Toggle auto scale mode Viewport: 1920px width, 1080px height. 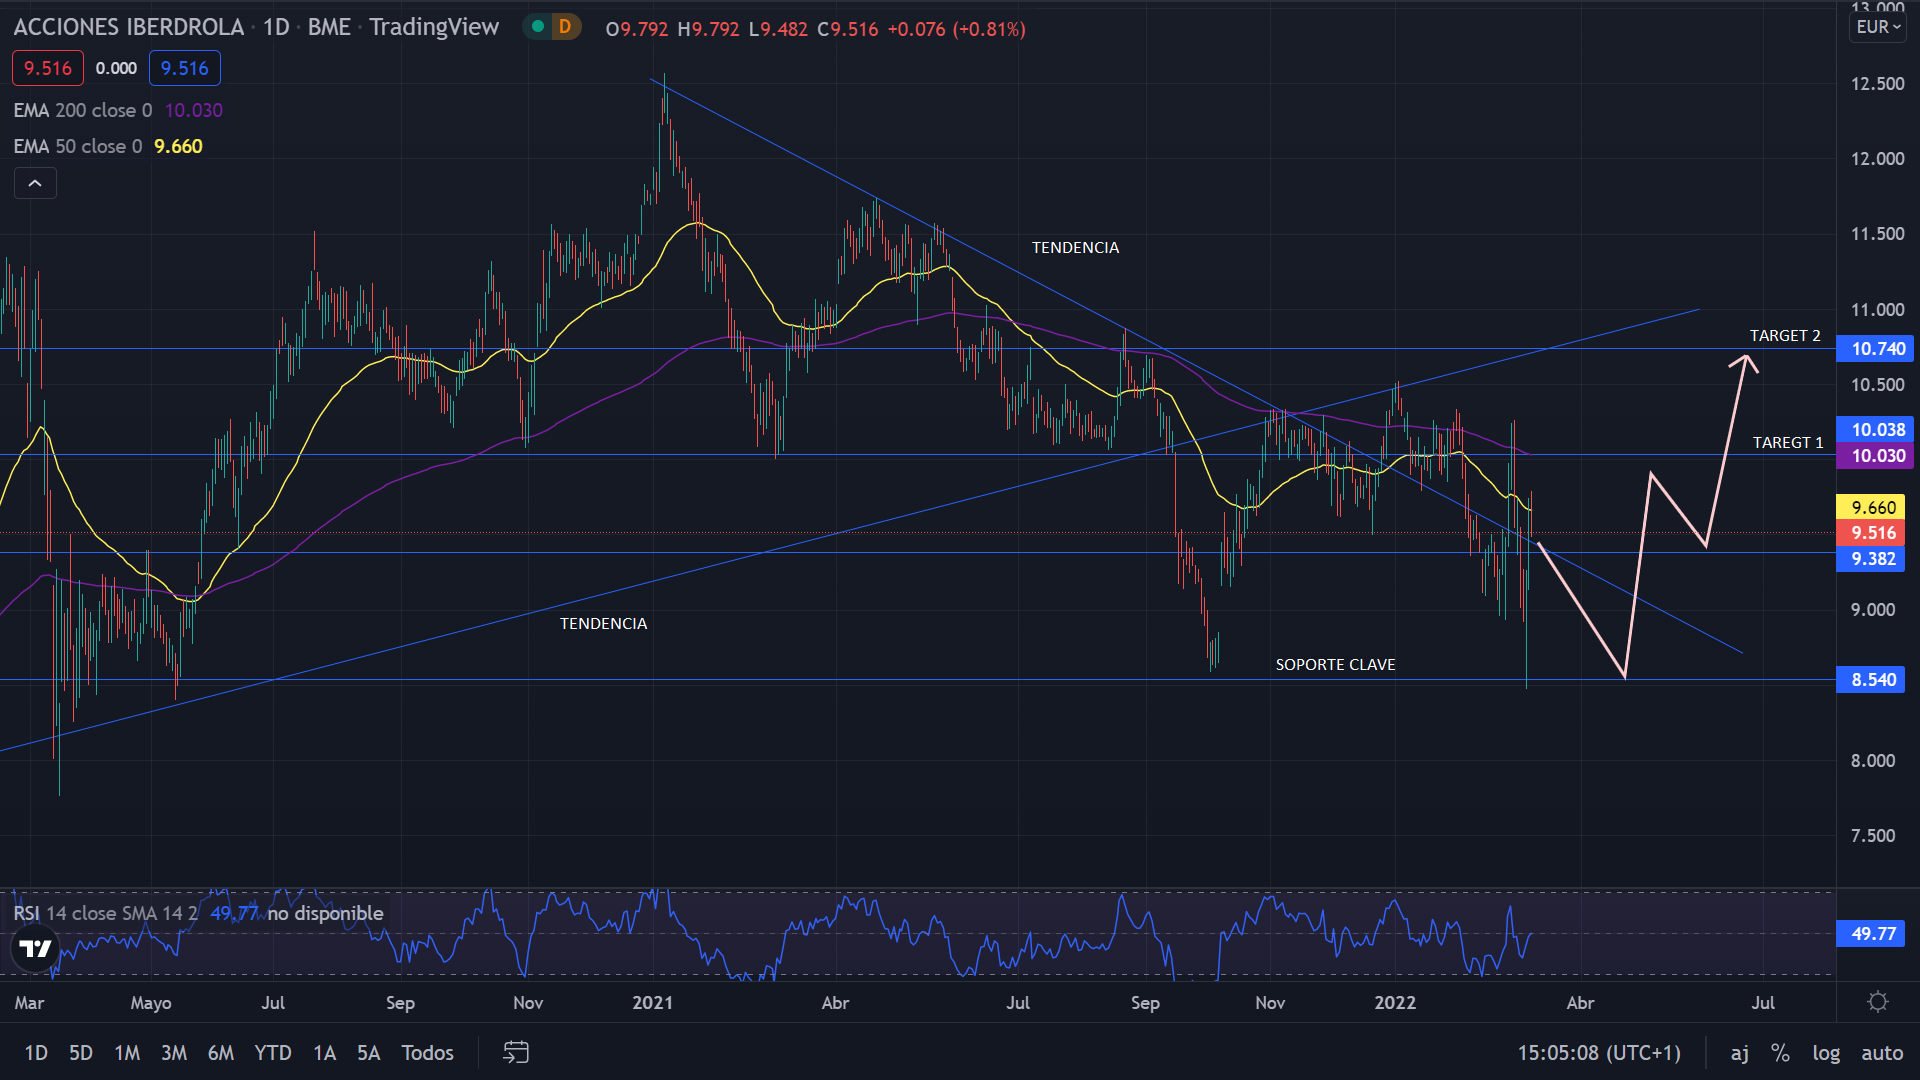pyautogui.click(x=1882, y=1052)
